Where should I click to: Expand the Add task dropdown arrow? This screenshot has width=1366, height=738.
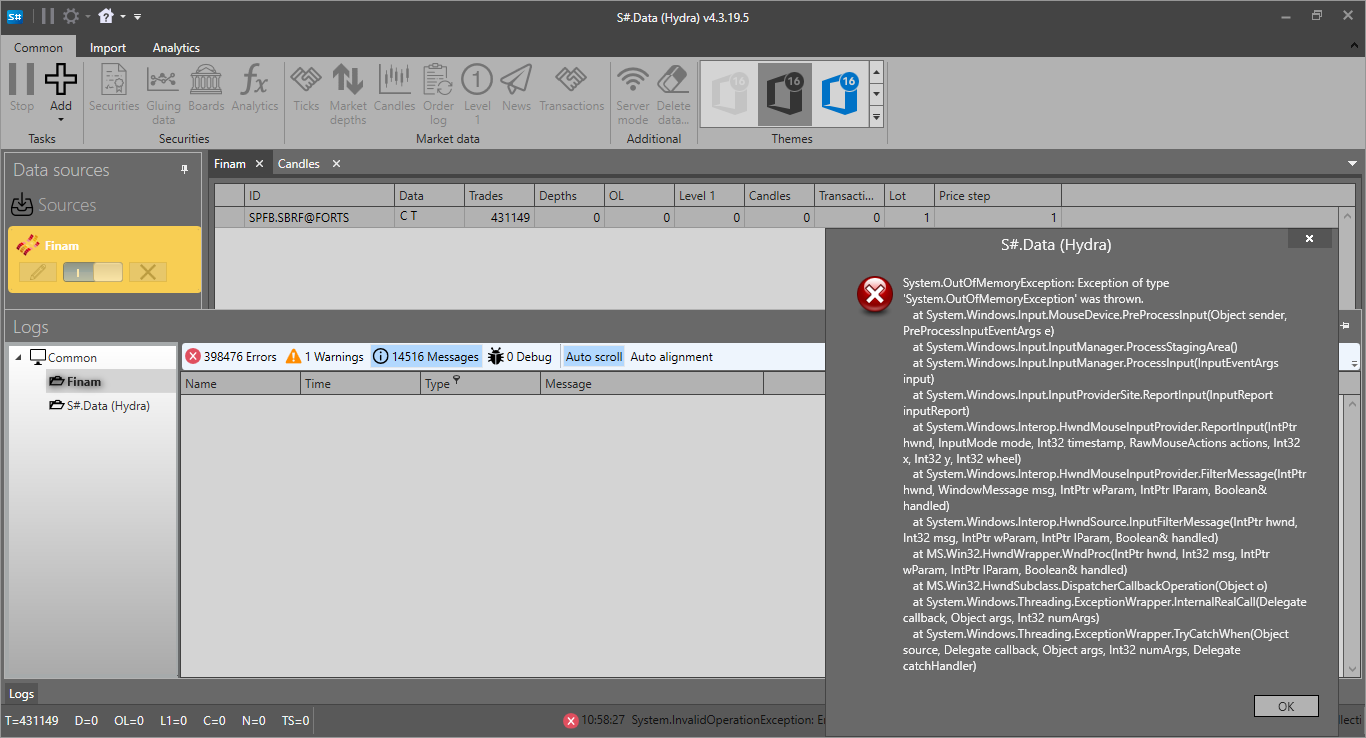click(61, 119)
